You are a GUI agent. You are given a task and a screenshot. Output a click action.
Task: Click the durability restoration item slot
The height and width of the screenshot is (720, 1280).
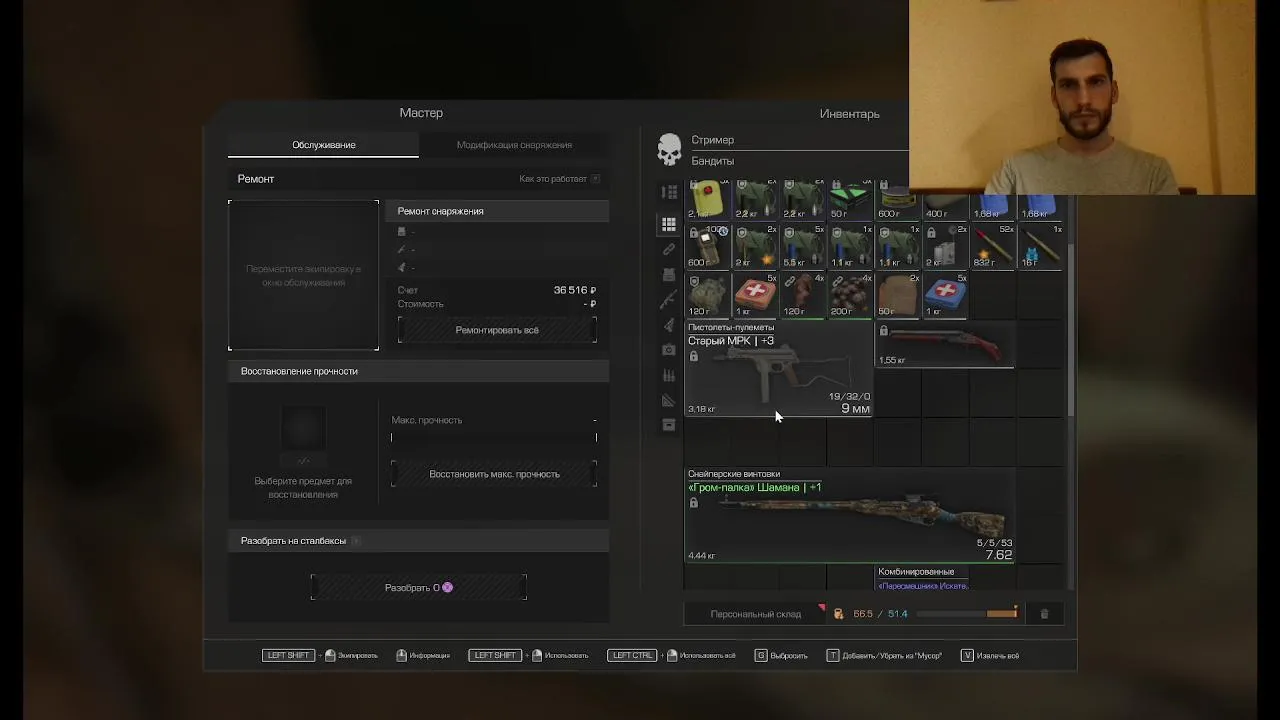pos(303,428)
